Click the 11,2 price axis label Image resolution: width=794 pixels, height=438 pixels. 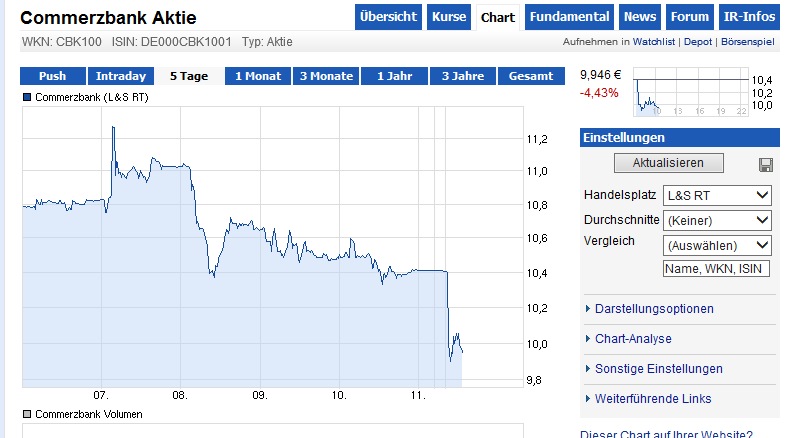[537, 139]
